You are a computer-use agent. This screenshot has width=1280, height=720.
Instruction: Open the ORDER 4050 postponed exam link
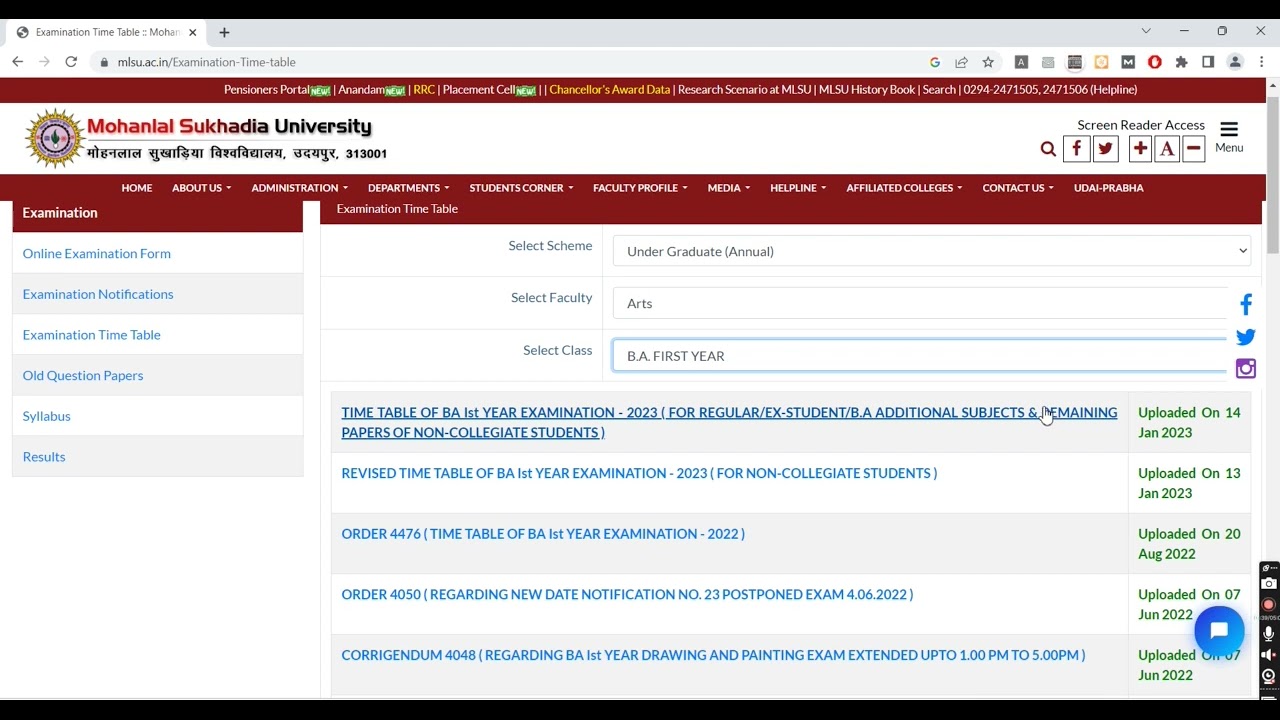(627, 594)
